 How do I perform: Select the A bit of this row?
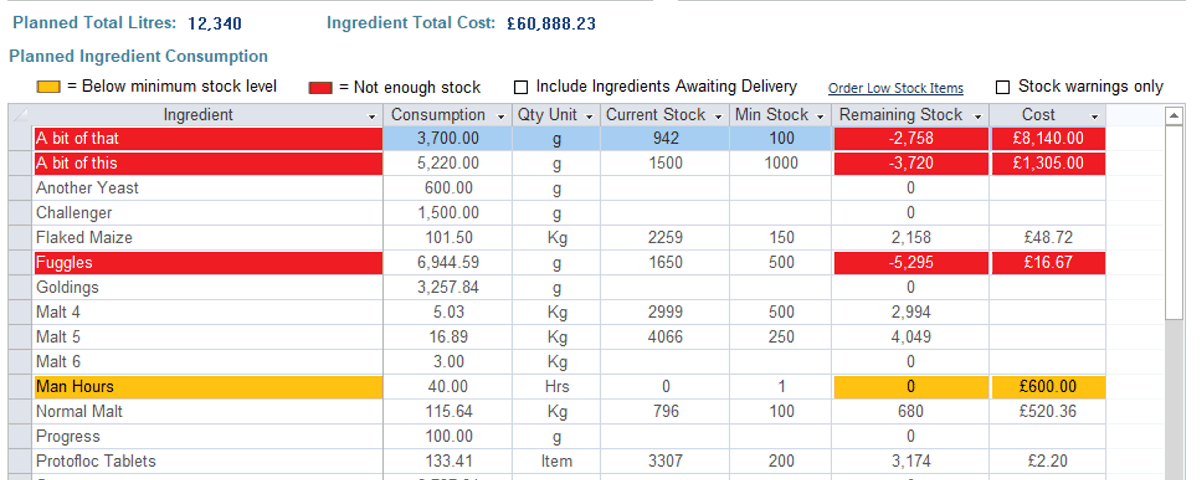click(208, 163)
